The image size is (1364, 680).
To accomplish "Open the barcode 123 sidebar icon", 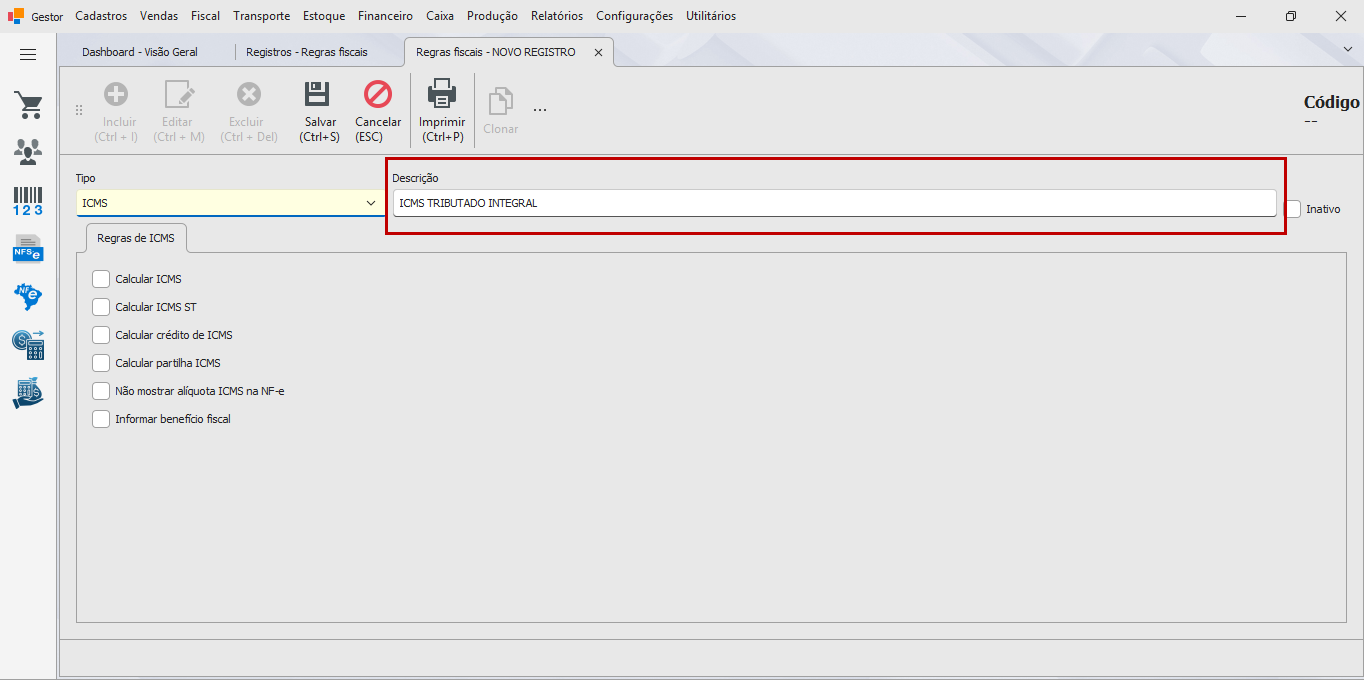I will click(x=28, y=201).
